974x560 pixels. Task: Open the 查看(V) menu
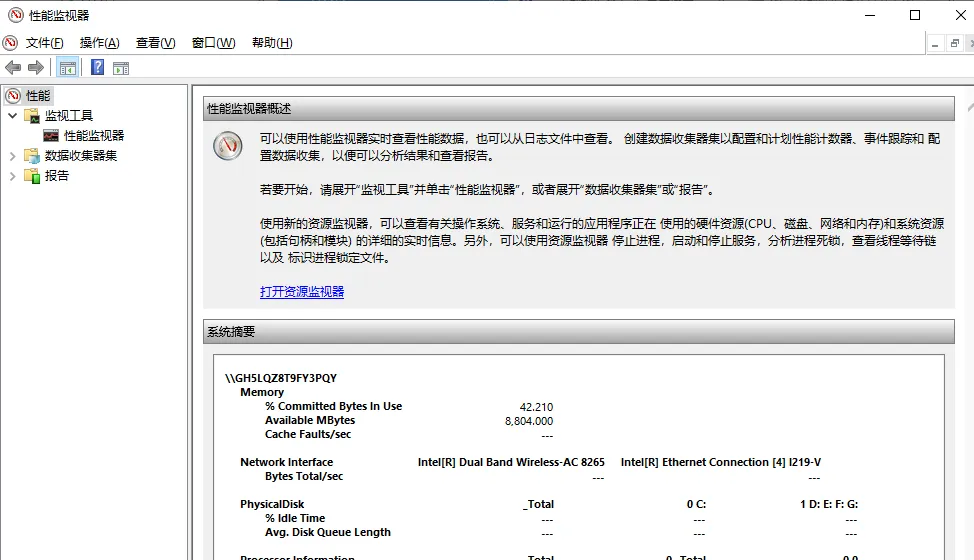(155, 43)
